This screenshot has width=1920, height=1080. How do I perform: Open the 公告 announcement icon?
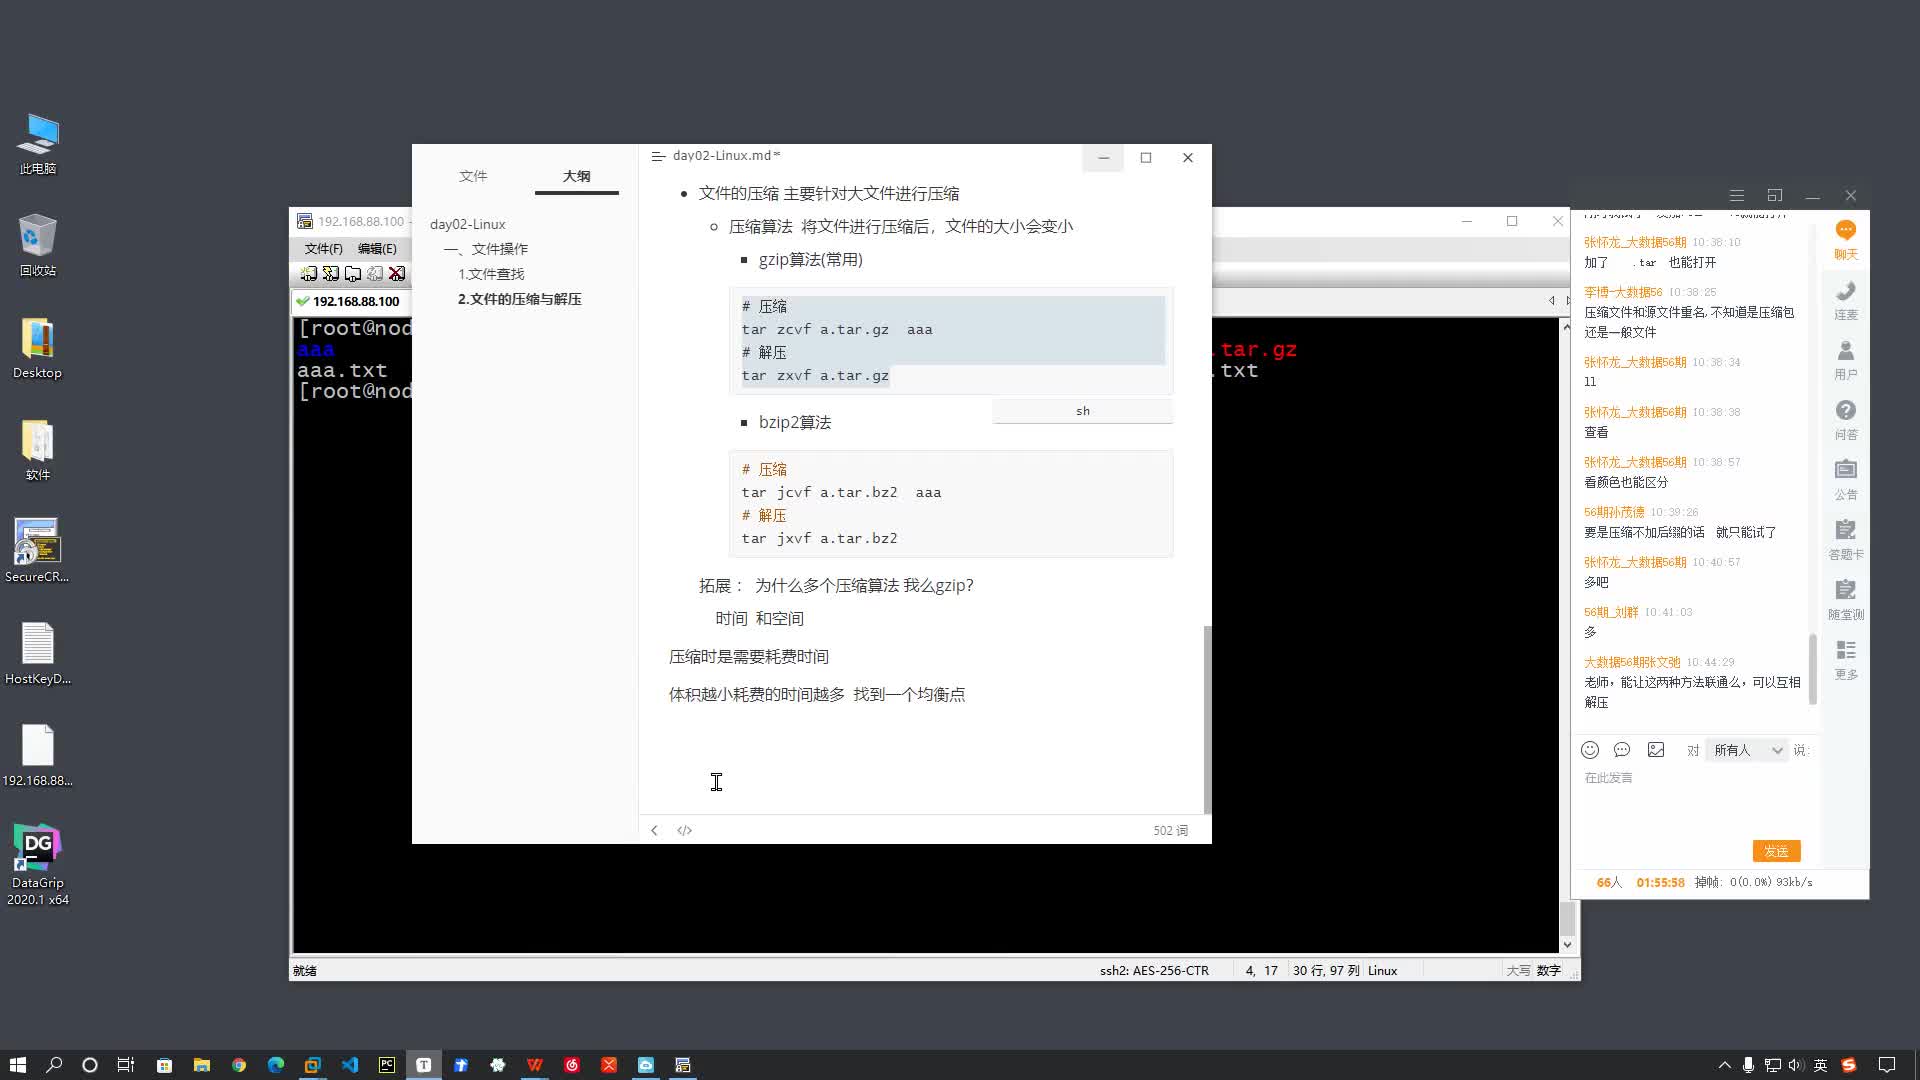click(x=1846, y=480)
